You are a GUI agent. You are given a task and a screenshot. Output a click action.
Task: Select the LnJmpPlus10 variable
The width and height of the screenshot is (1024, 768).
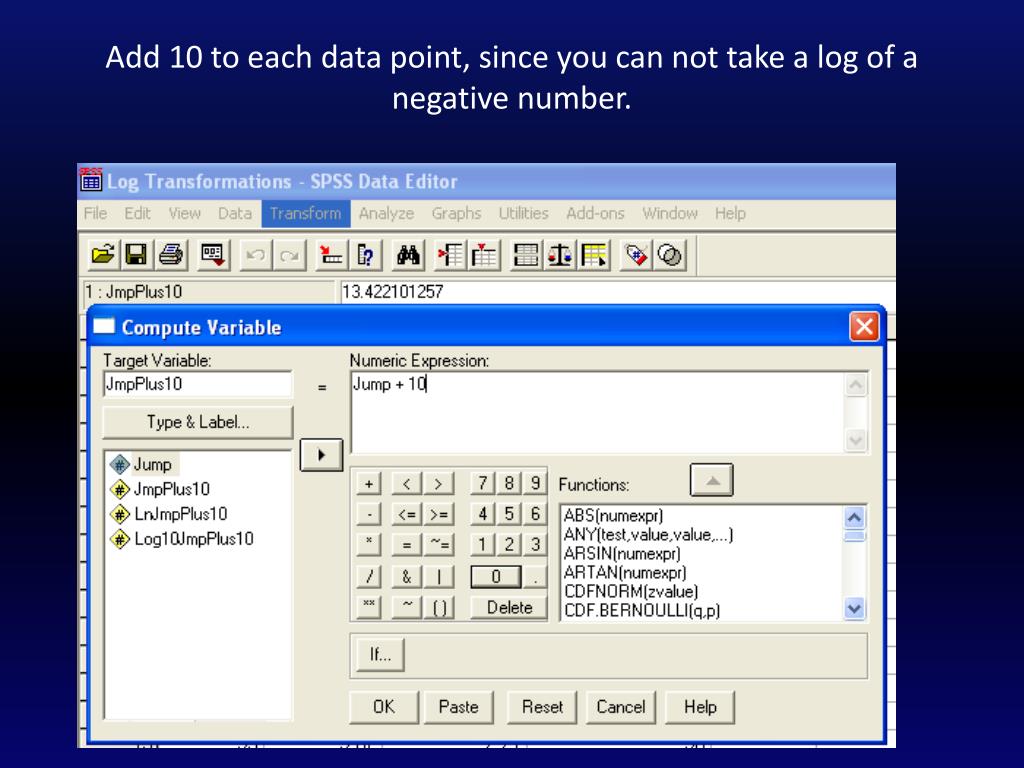point(168,514)
